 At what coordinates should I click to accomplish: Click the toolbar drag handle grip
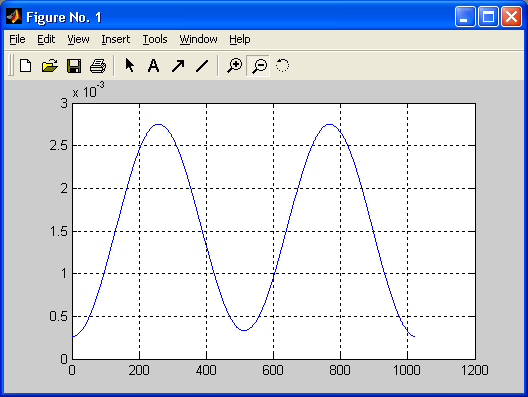11,65
